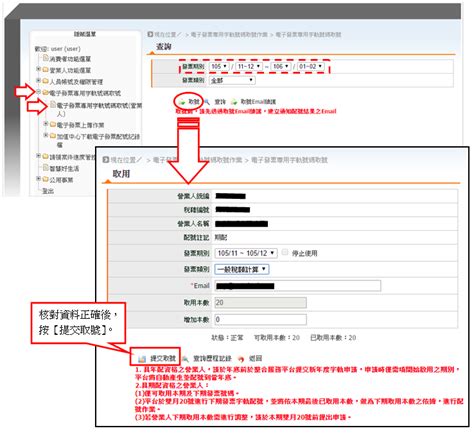Click the 增加本數 input field showing 0
474x433 pixels.
(x=260, y=319)
